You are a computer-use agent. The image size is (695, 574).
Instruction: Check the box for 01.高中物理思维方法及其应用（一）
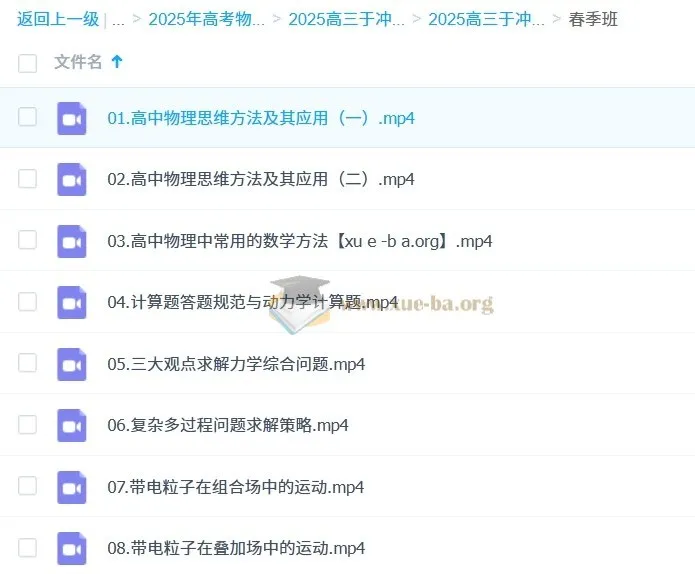pyautogui.click(x=27, y=117)
